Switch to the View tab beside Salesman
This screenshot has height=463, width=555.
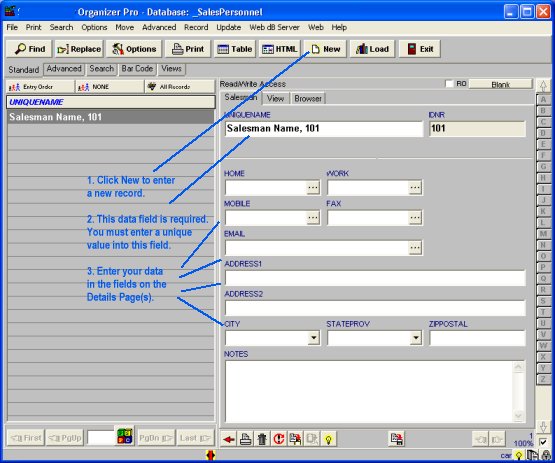[275, 98]
